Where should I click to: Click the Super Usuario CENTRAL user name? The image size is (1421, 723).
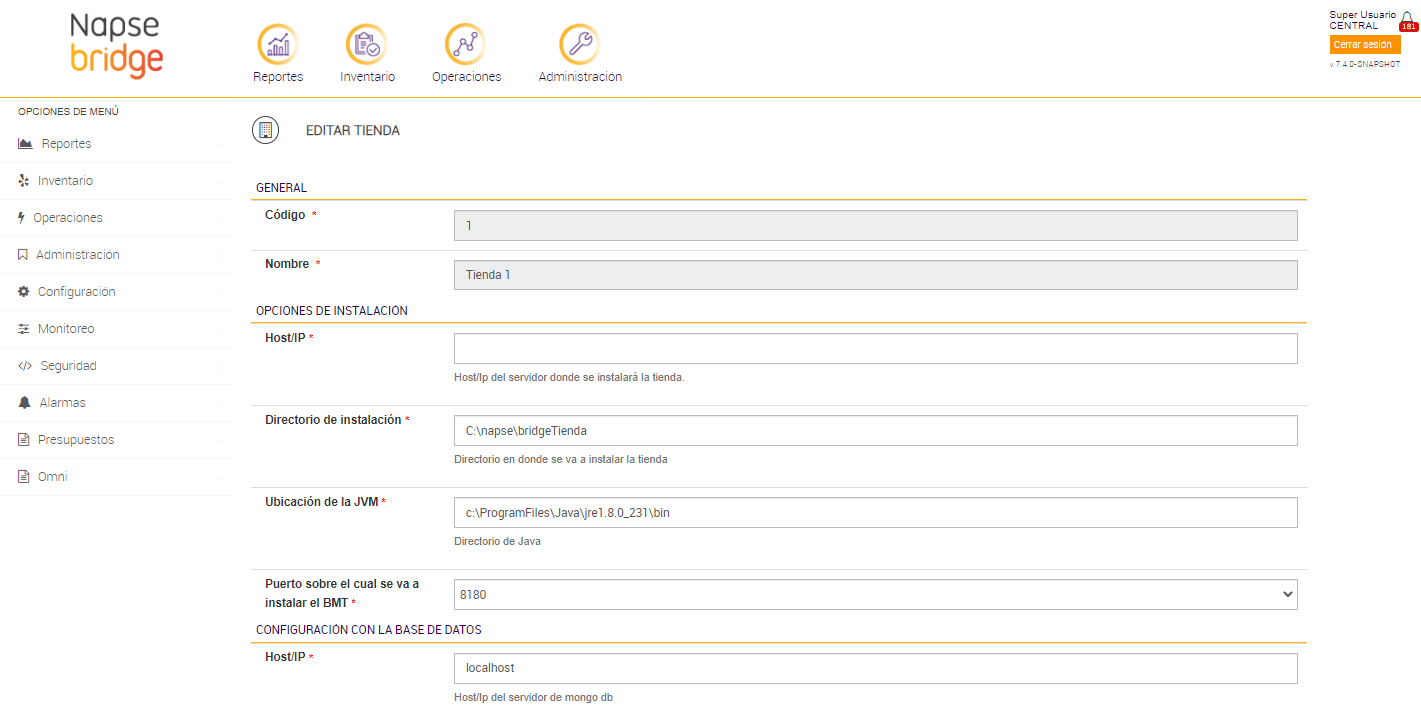tap(1362, 20)
